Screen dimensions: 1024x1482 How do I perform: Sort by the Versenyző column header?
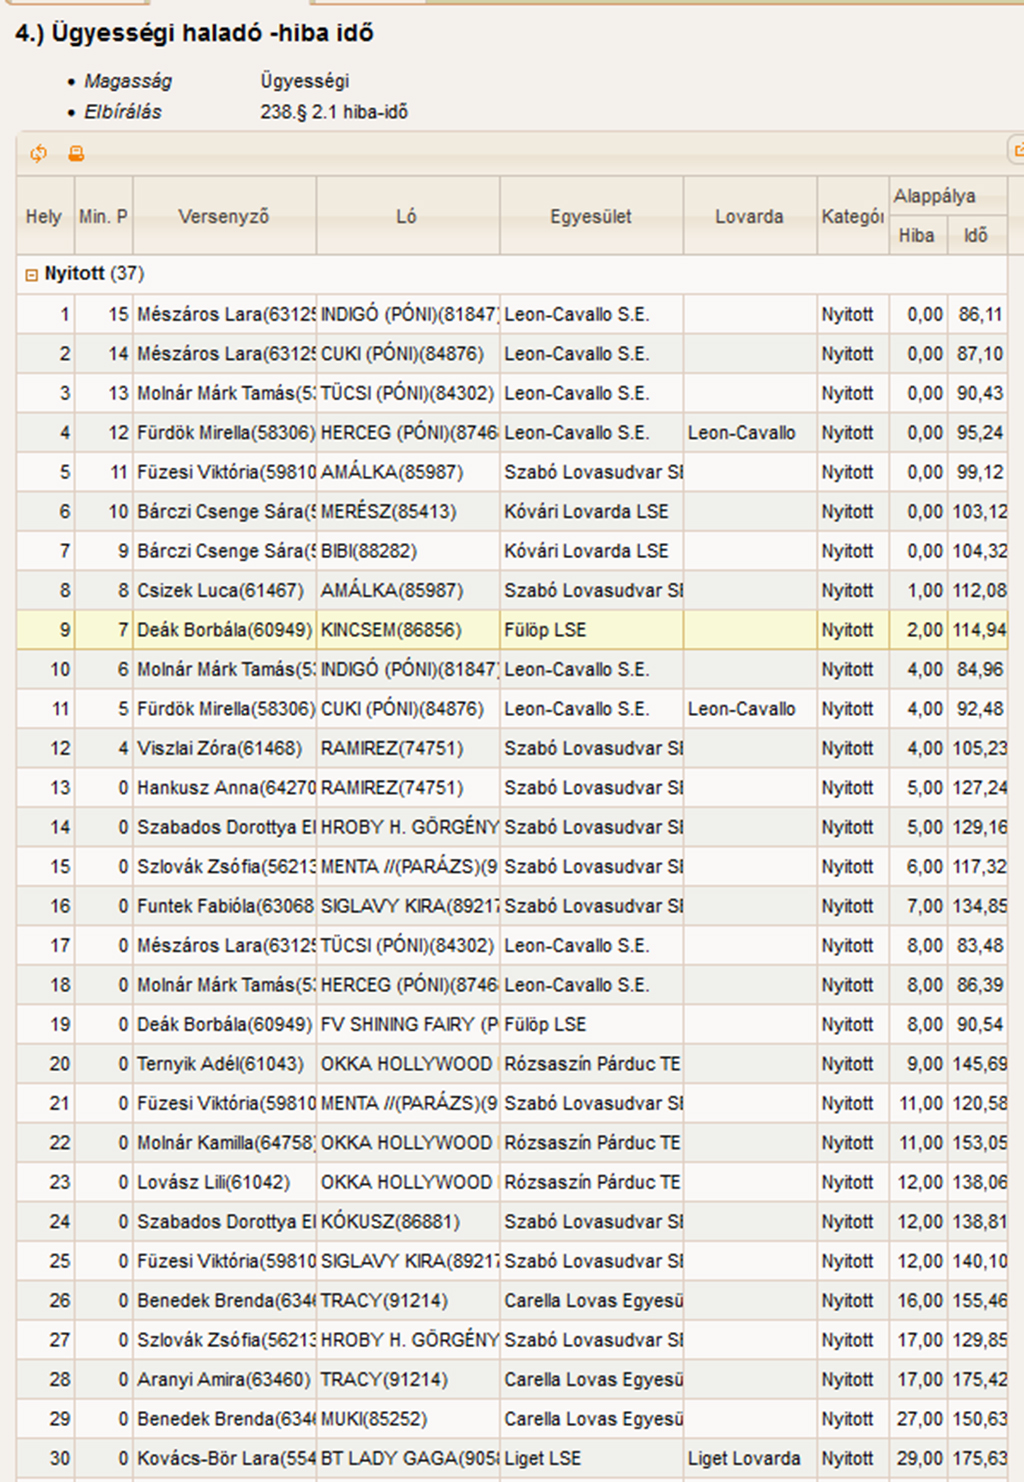tap(223, 216)
